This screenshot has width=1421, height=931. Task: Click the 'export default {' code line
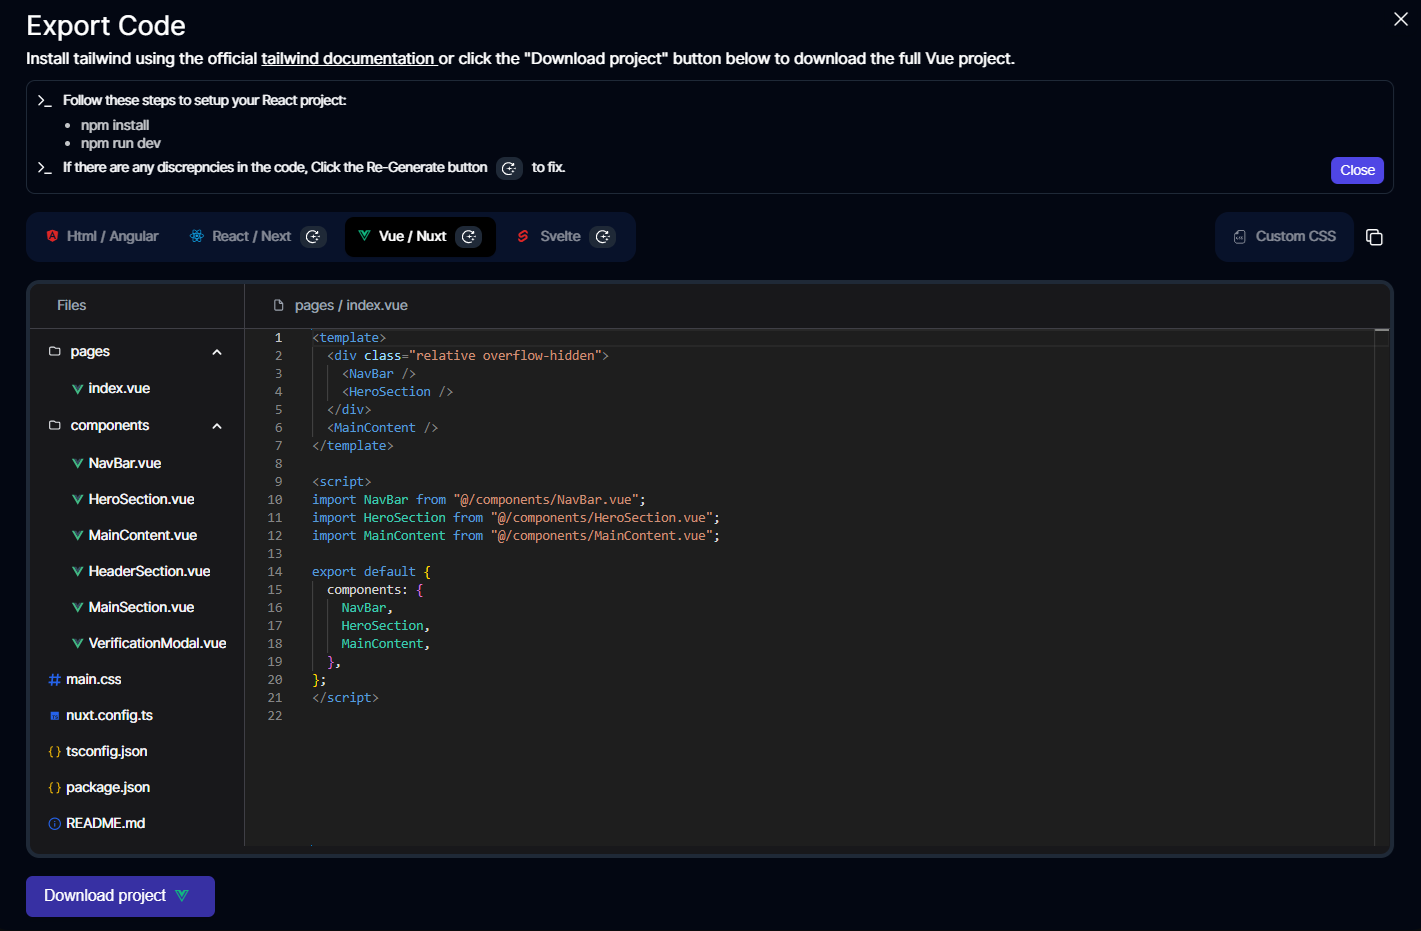[371, 572]
